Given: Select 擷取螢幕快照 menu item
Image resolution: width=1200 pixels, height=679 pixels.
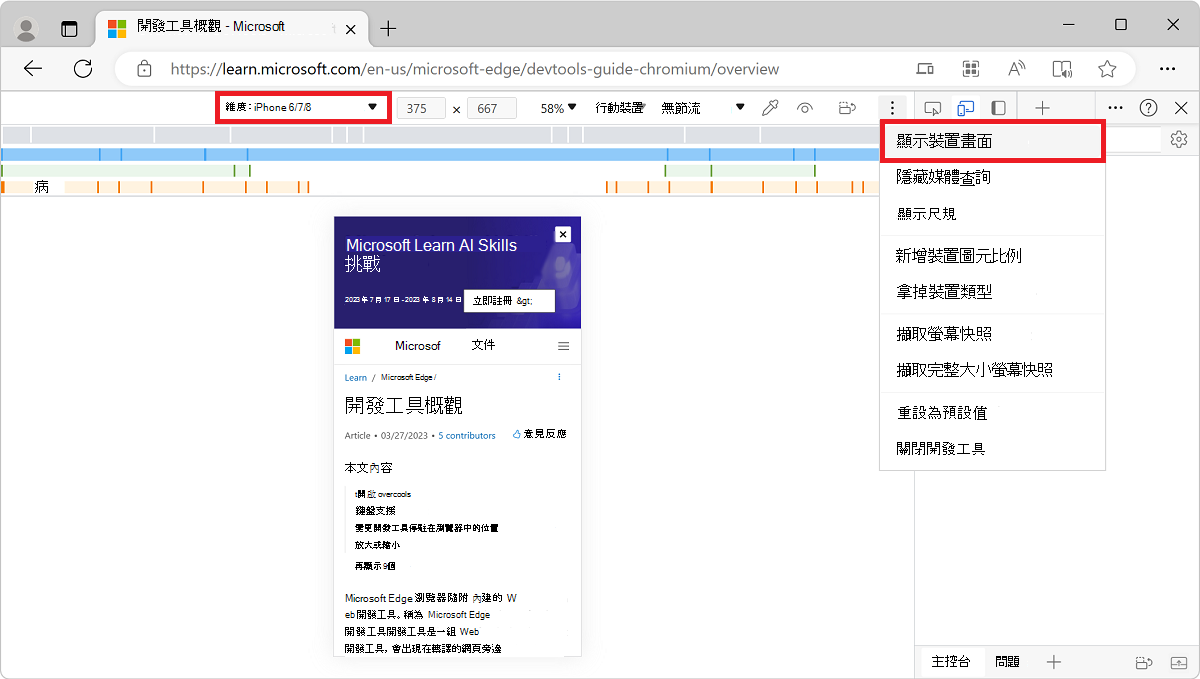Looking at the screenshot, I should coord(992,334).
